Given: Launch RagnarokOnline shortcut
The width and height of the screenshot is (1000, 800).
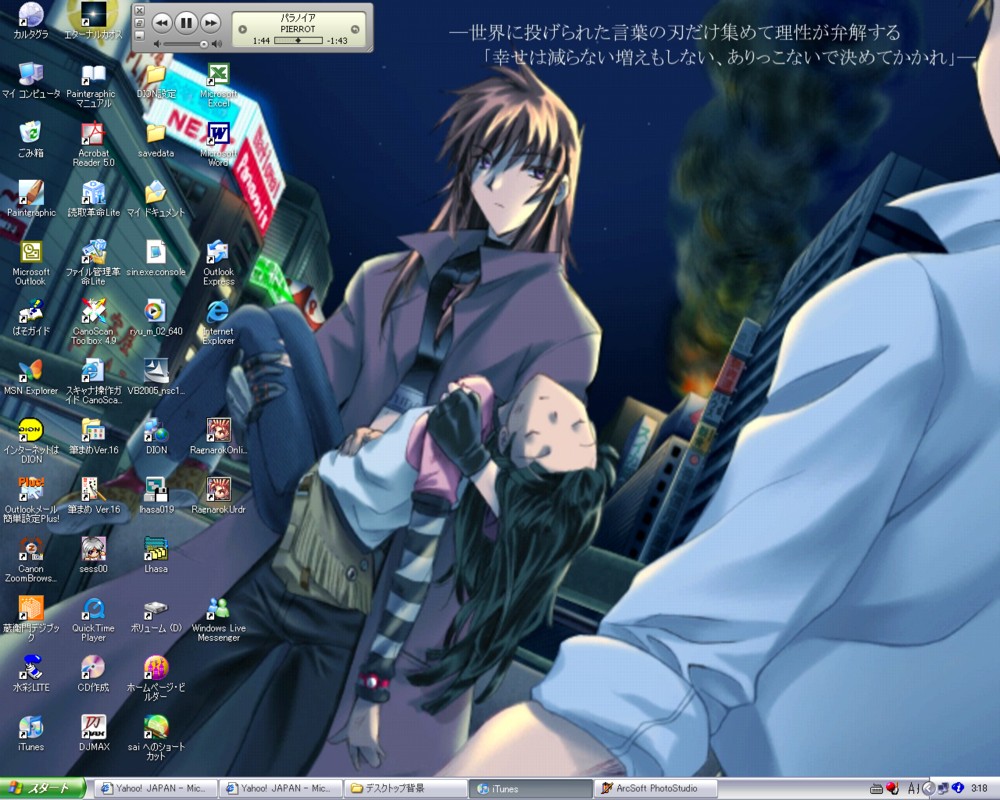Looking at the screenshot, I should tap(218, 436).
